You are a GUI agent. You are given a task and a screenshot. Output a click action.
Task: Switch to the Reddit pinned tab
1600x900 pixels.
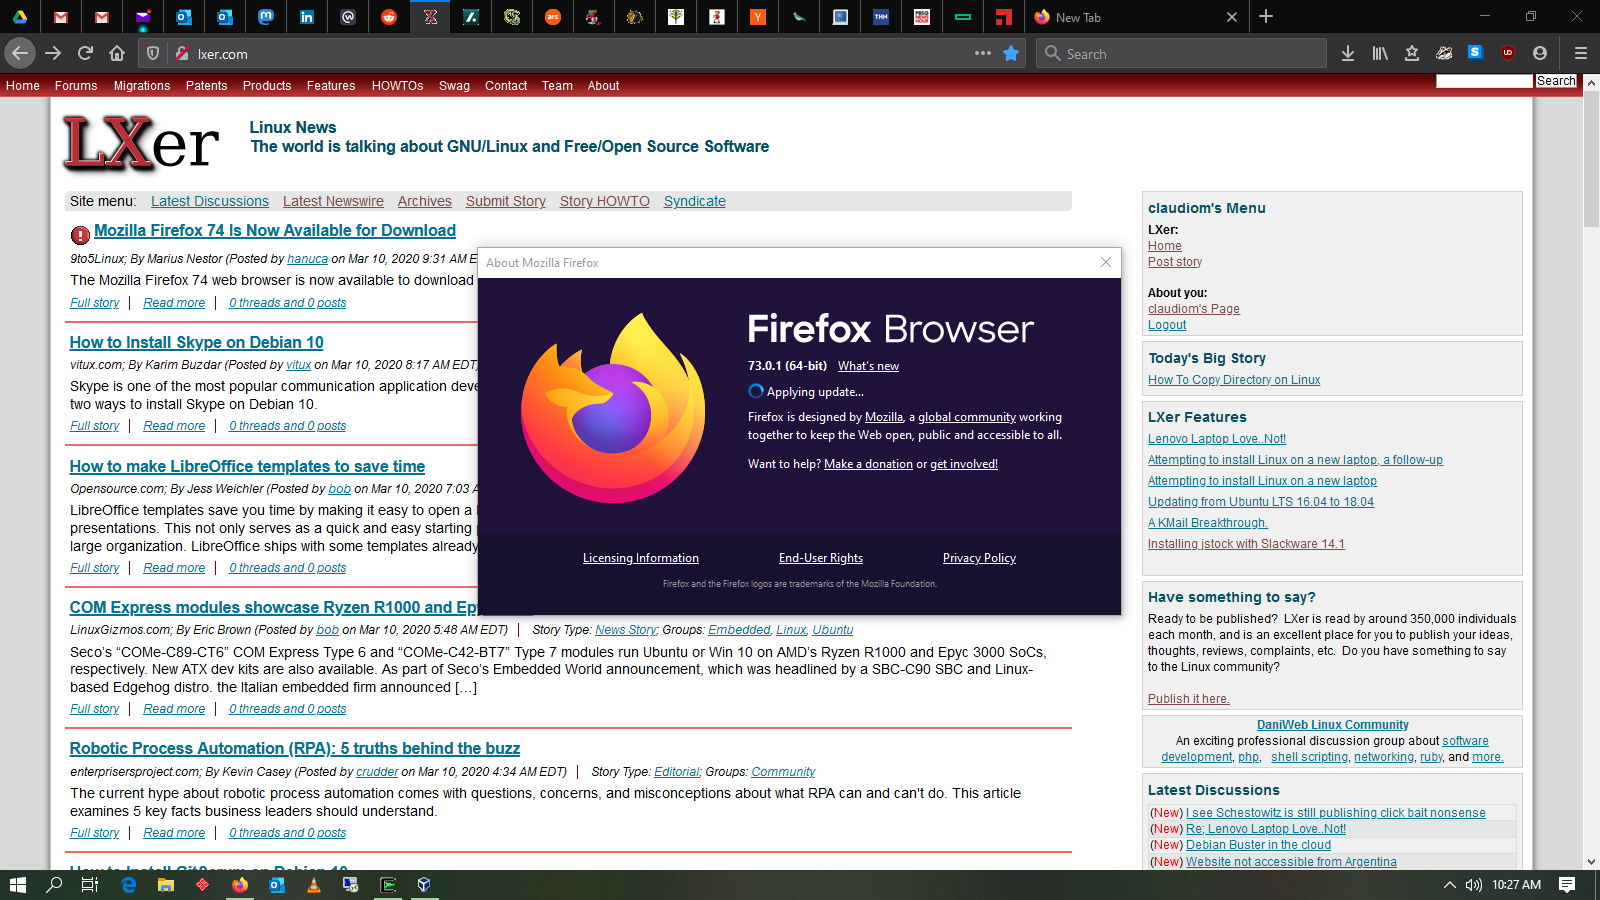tap(389, 17)
